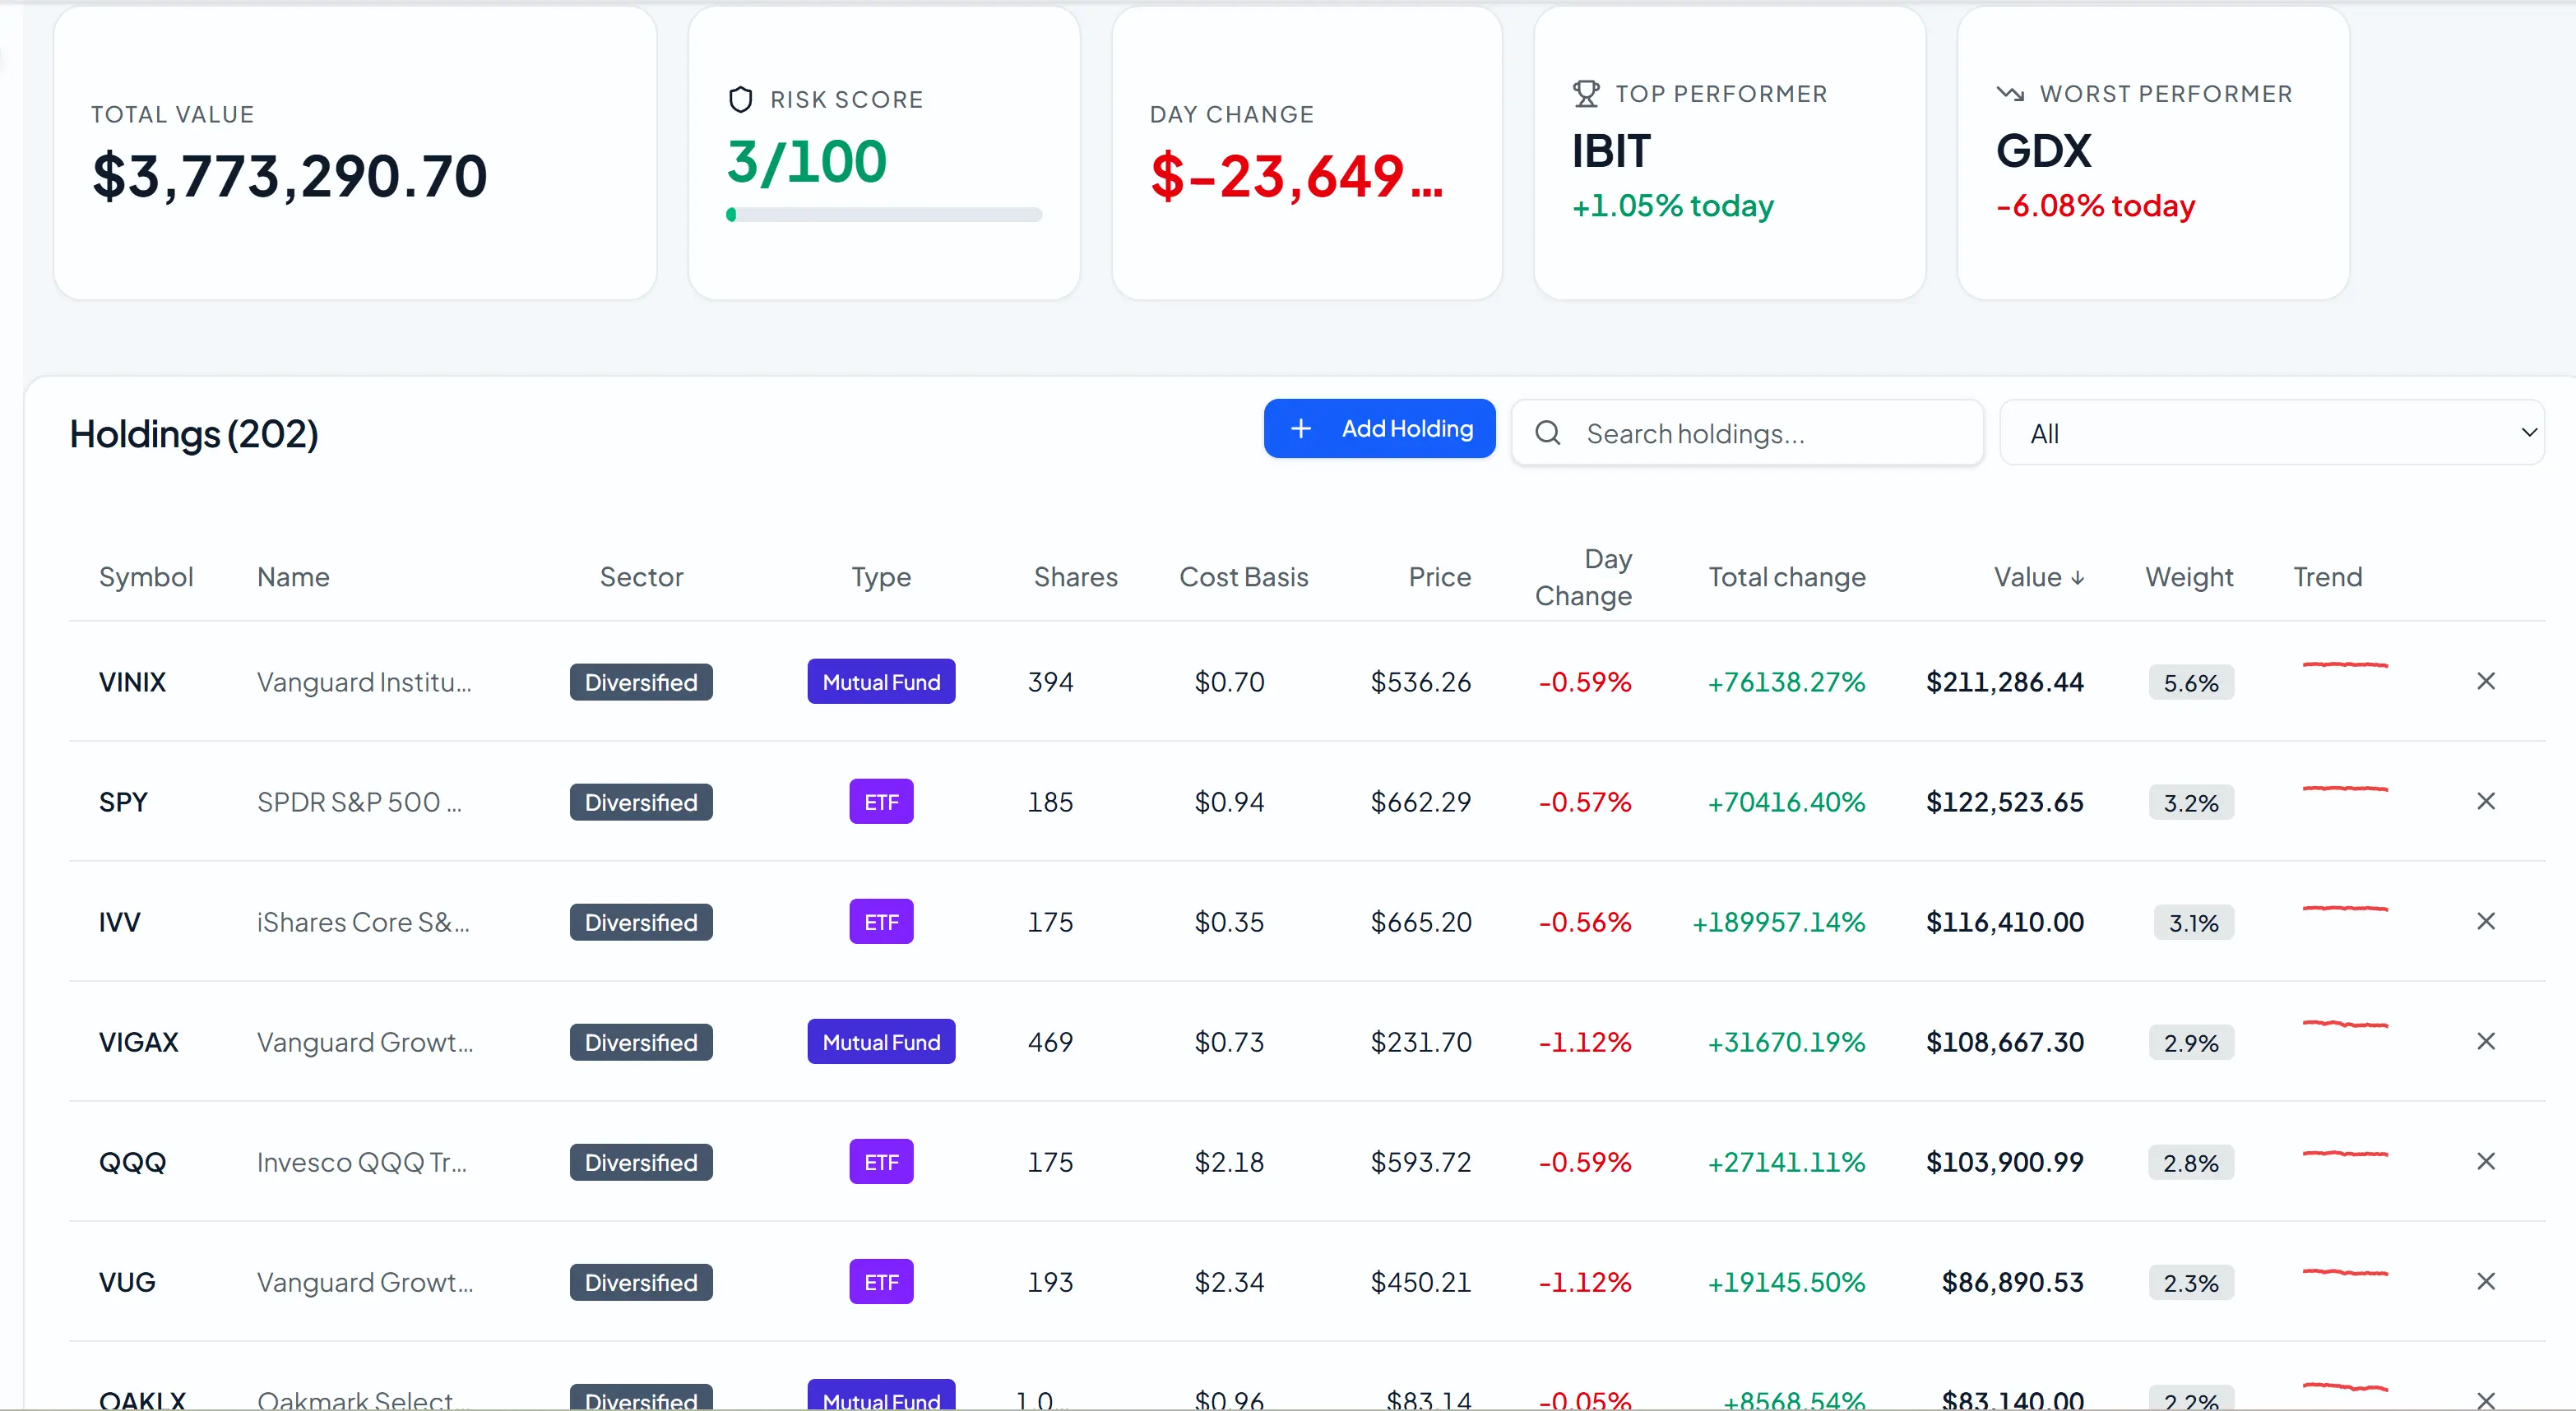Click the IVV trend sparkline

2345,908
